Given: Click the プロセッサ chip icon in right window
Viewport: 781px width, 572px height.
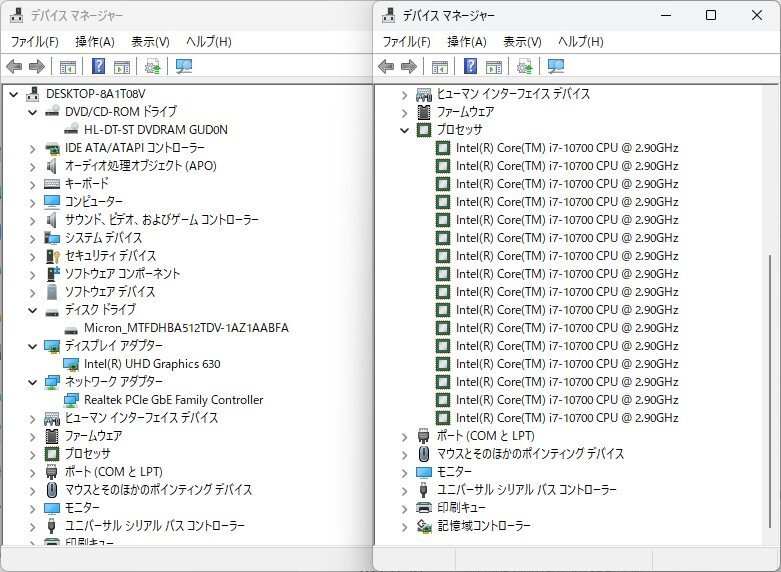Looking at the screenshot, I should (x=424, y=130).
